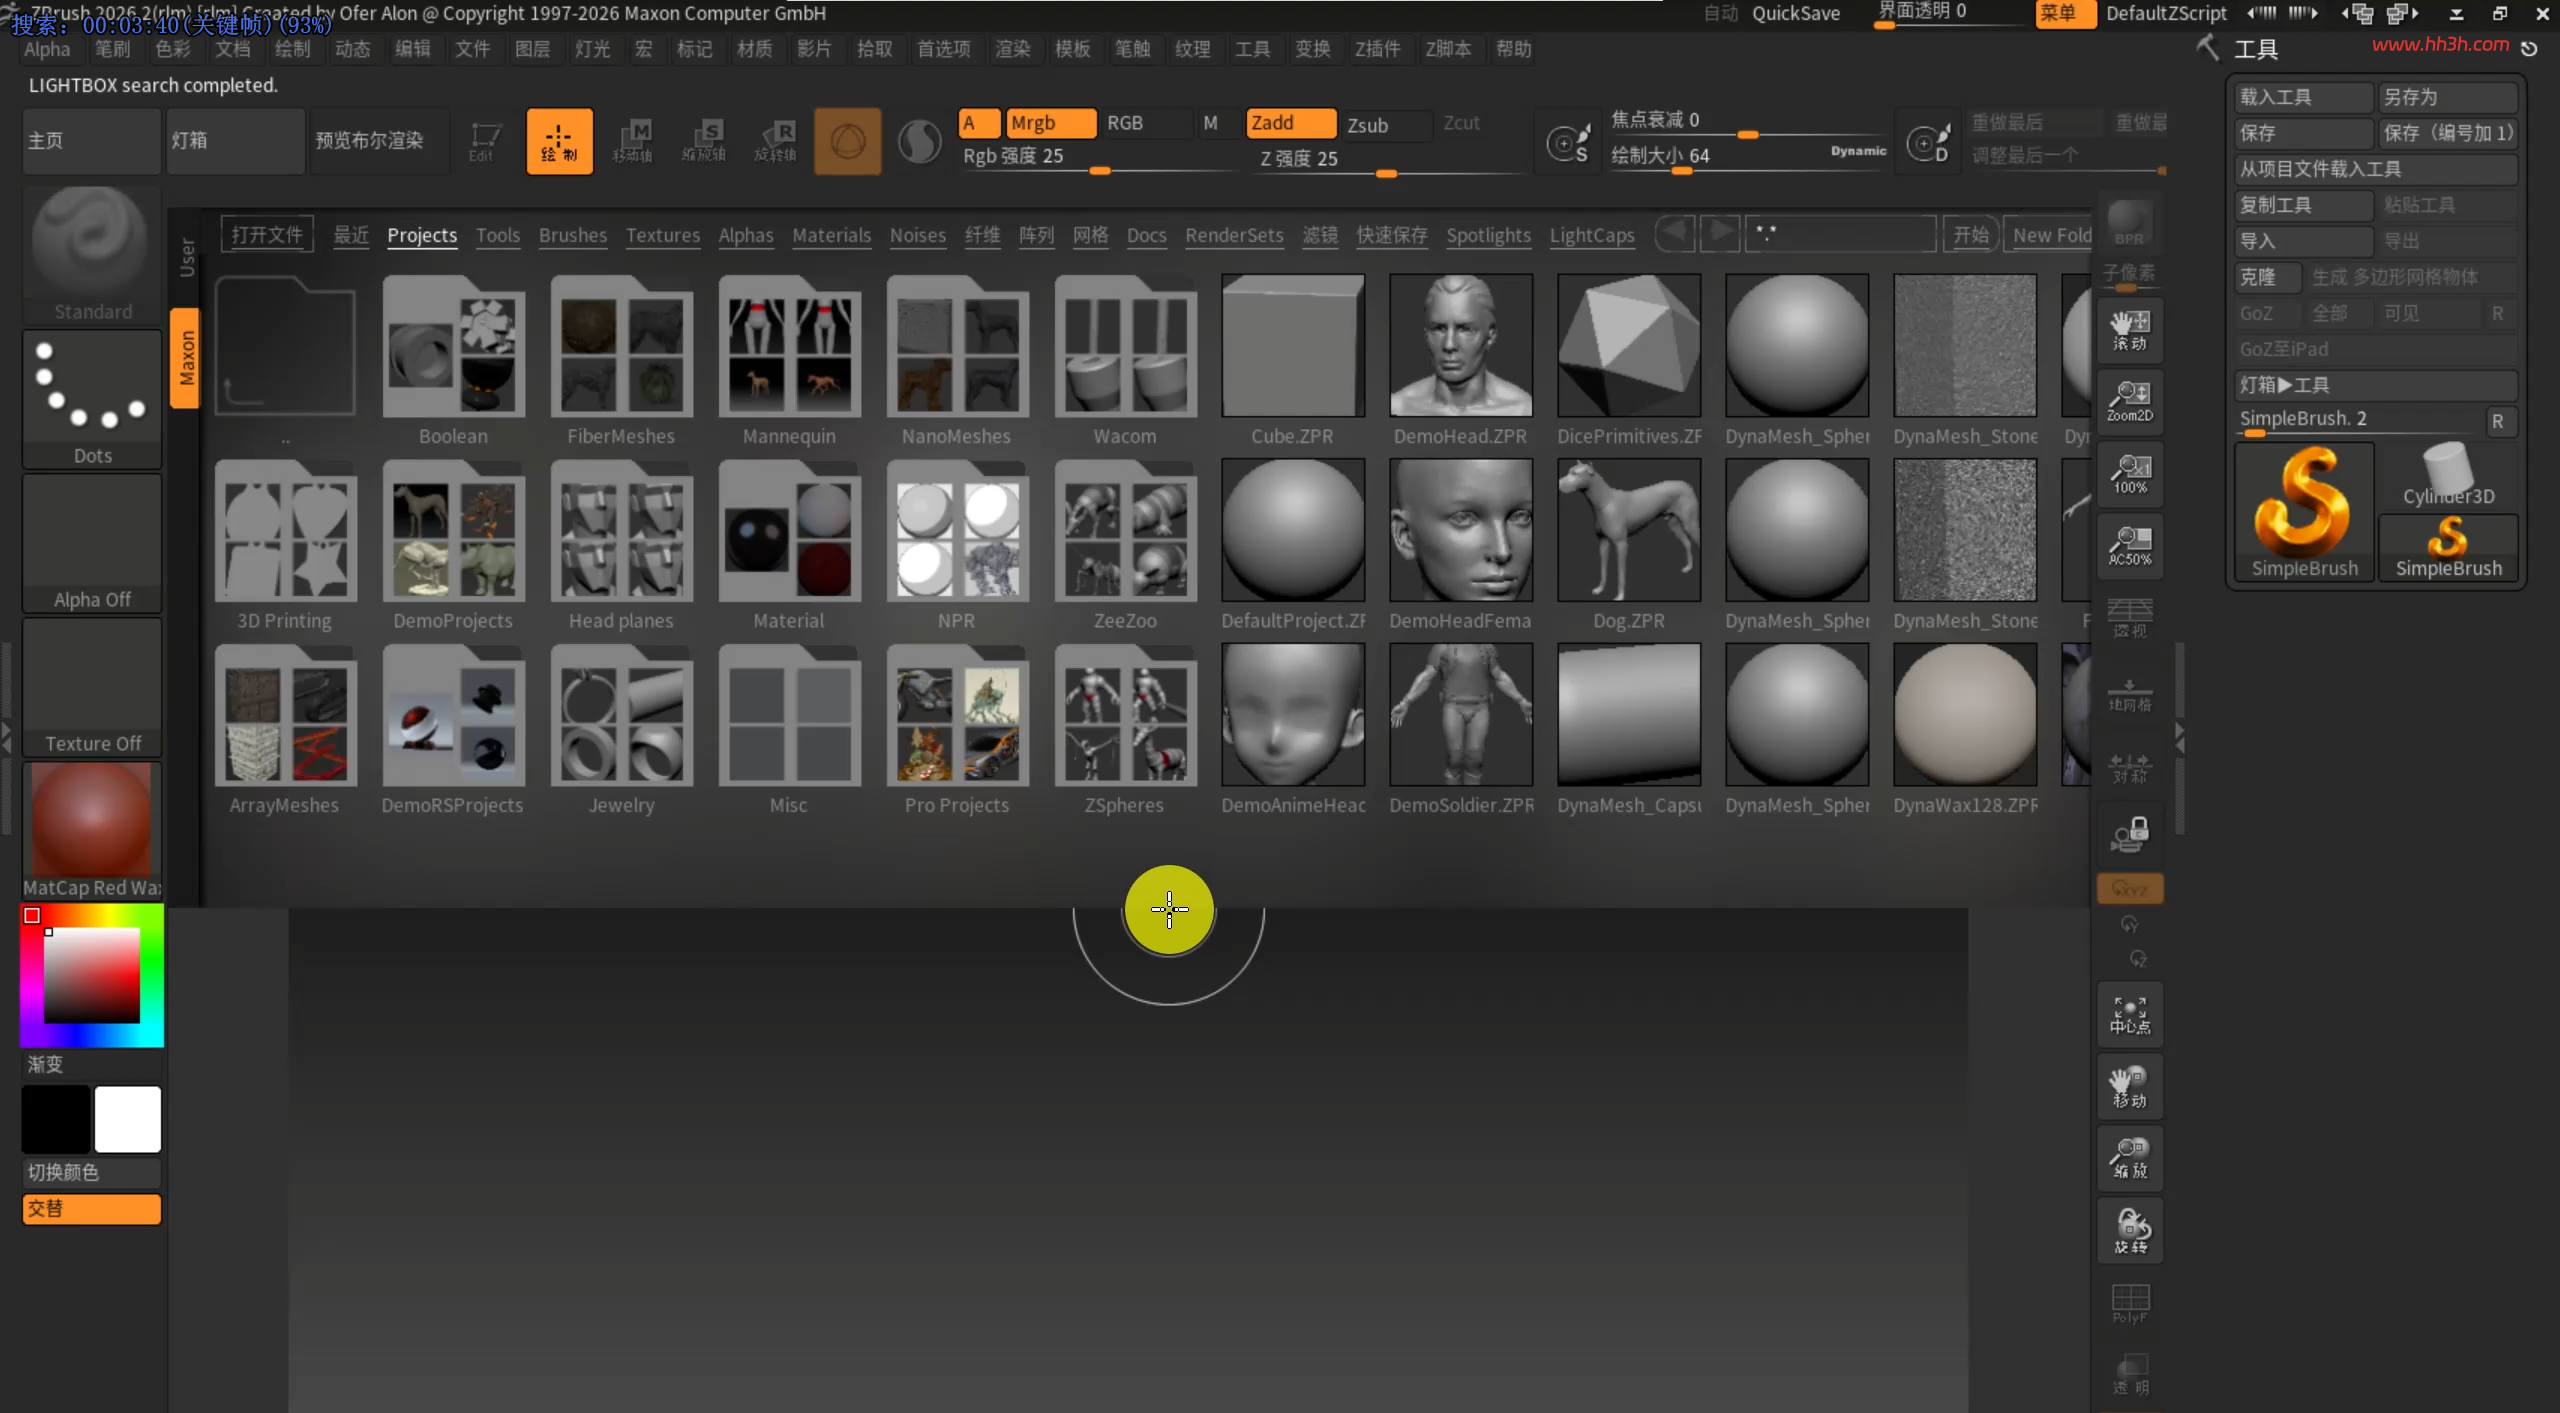Open the Z插件 (ZPlugin) menu
Viewport: 2560px width, 1413px height.
tap(1377, 49)
